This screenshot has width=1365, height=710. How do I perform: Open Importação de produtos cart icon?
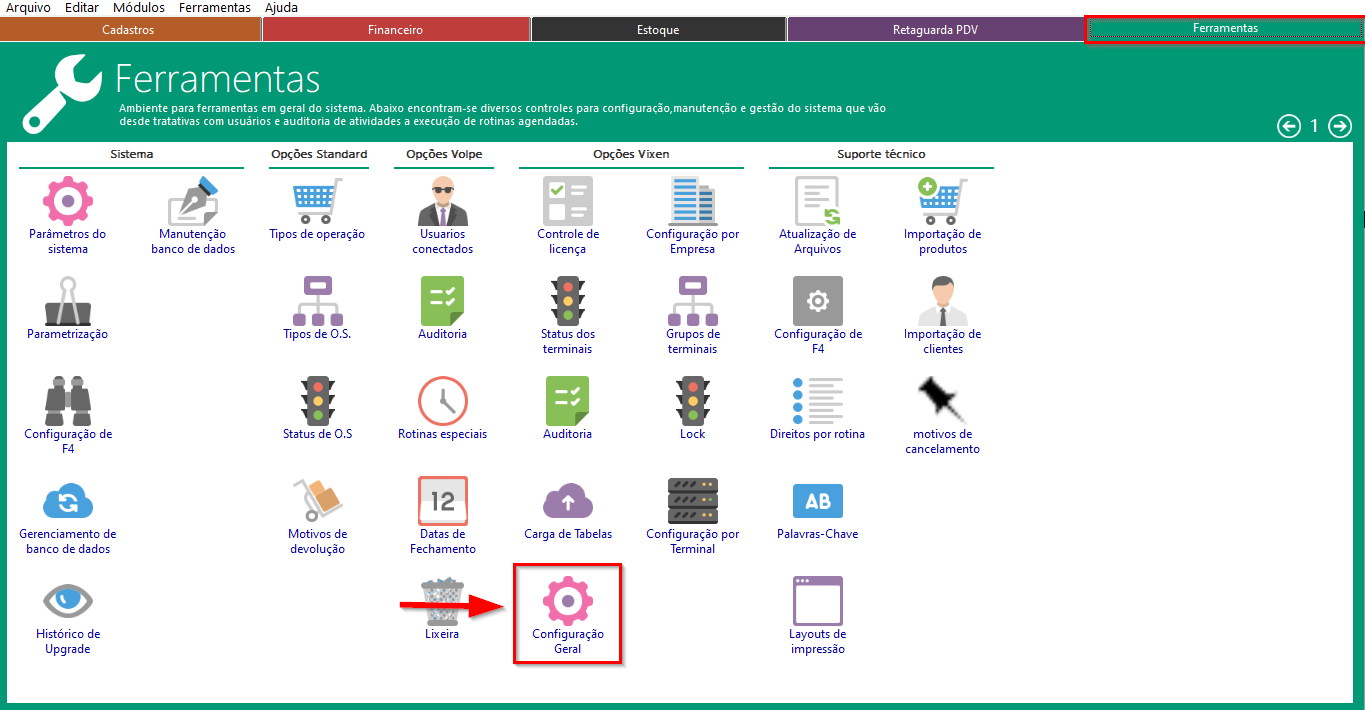pos(942,201)
